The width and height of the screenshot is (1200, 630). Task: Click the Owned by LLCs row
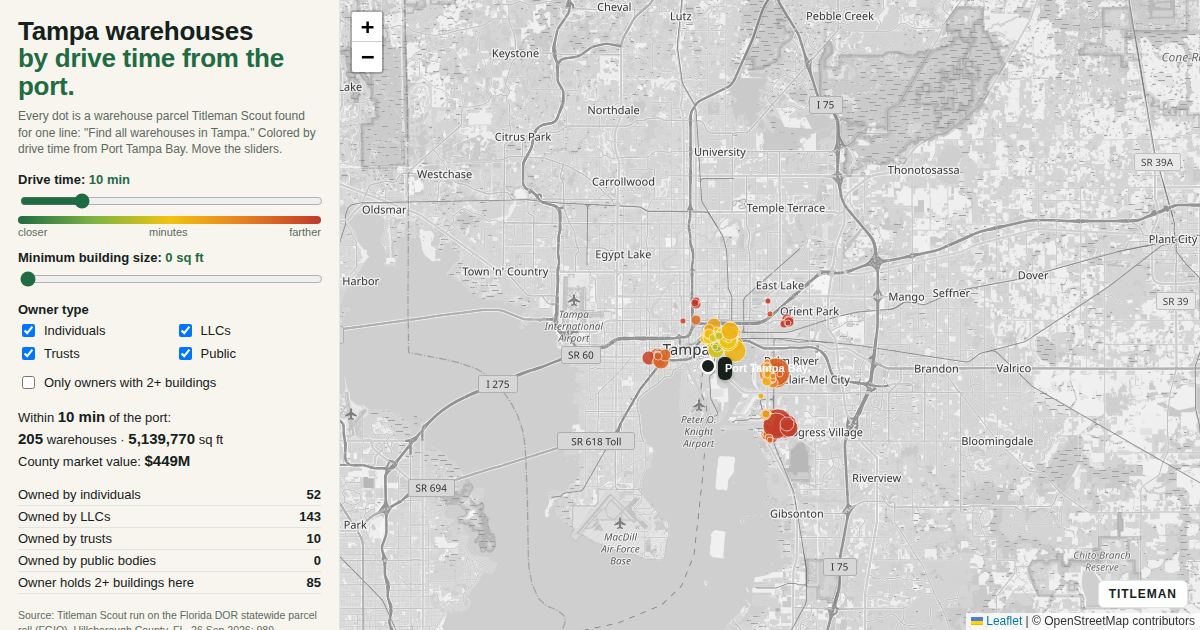(x=170, y=517)
